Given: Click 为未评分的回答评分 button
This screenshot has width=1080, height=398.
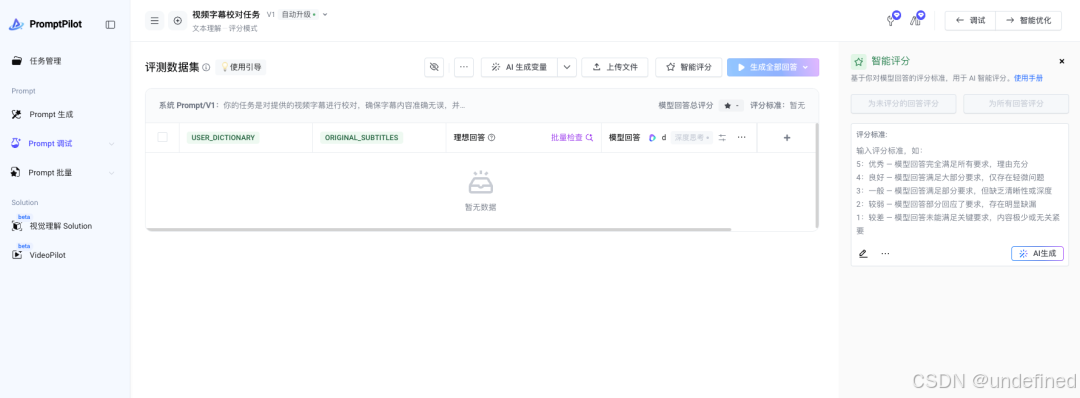Looking at the screenshot, I should tap(904, 104).
